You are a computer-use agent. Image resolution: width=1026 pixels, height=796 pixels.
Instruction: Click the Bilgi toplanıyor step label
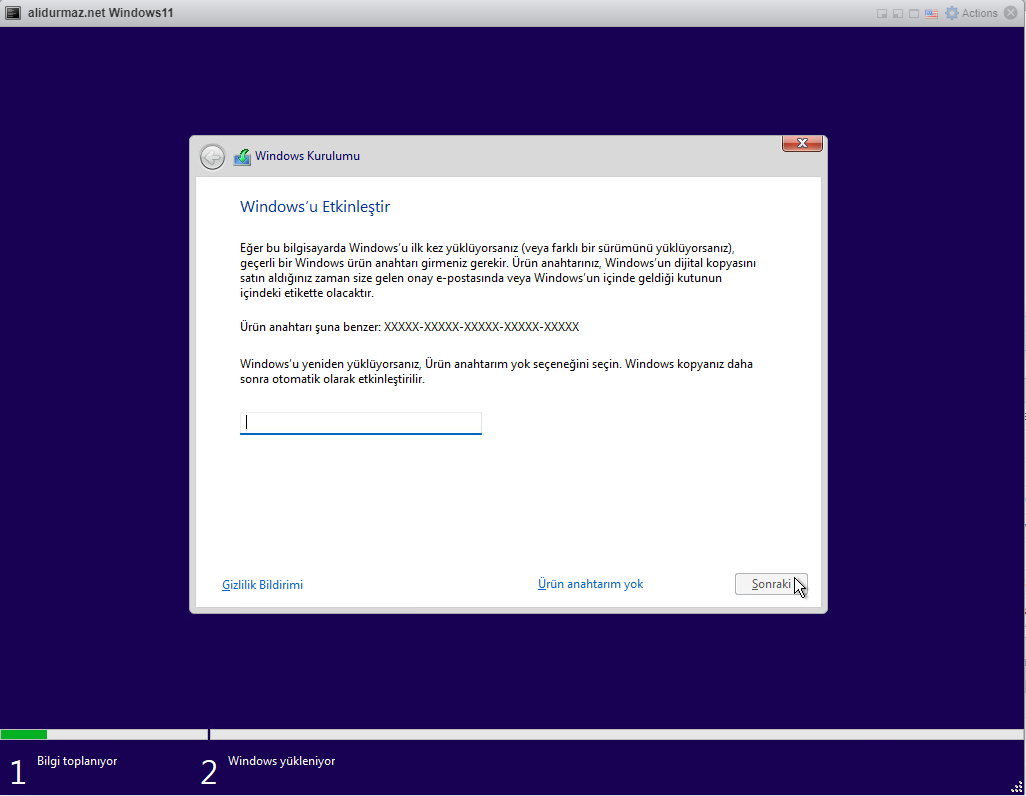[77, 761]
